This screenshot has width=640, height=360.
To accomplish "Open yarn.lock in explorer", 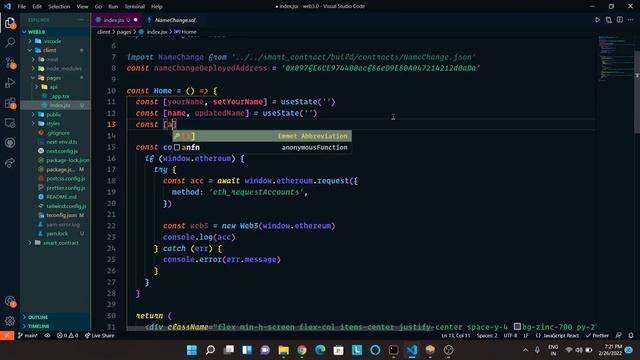I will (55, 233).
